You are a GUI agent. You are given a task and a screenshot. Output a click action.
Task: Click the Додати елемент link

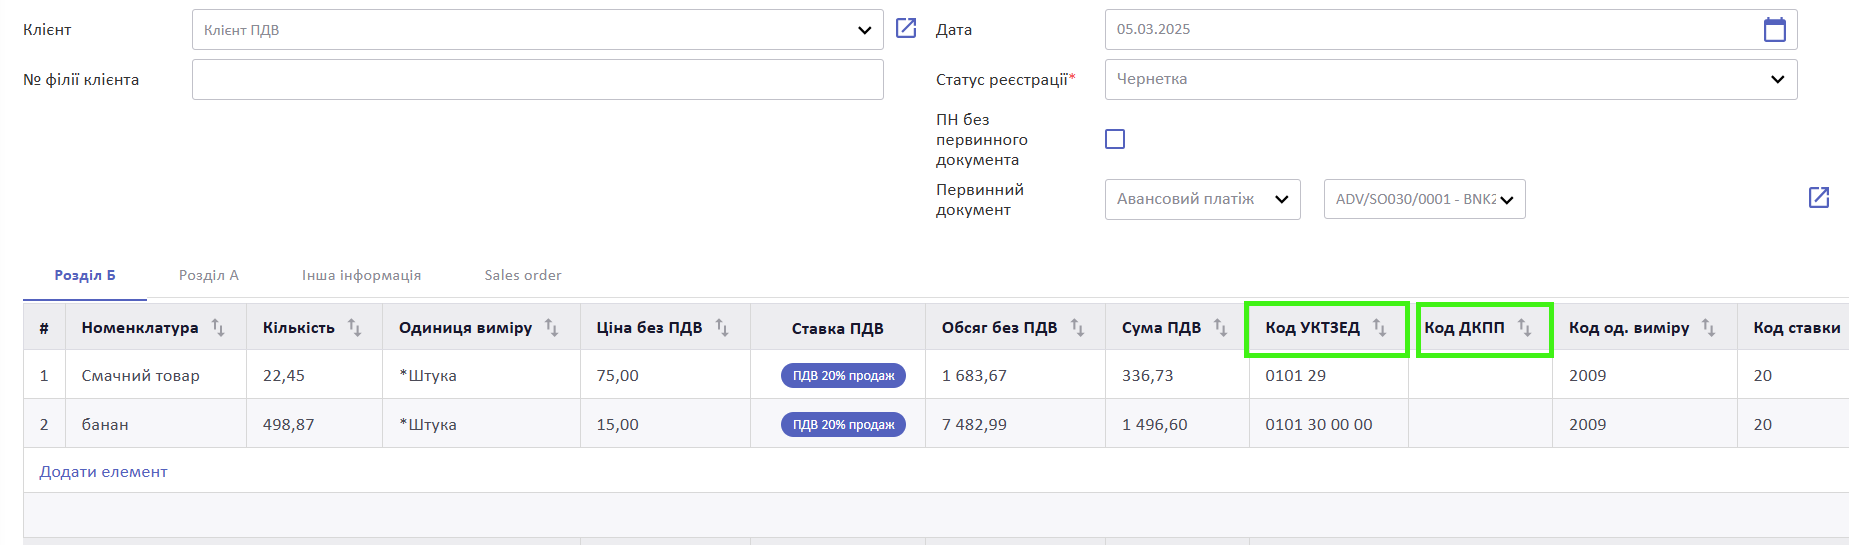coord(103,472)
